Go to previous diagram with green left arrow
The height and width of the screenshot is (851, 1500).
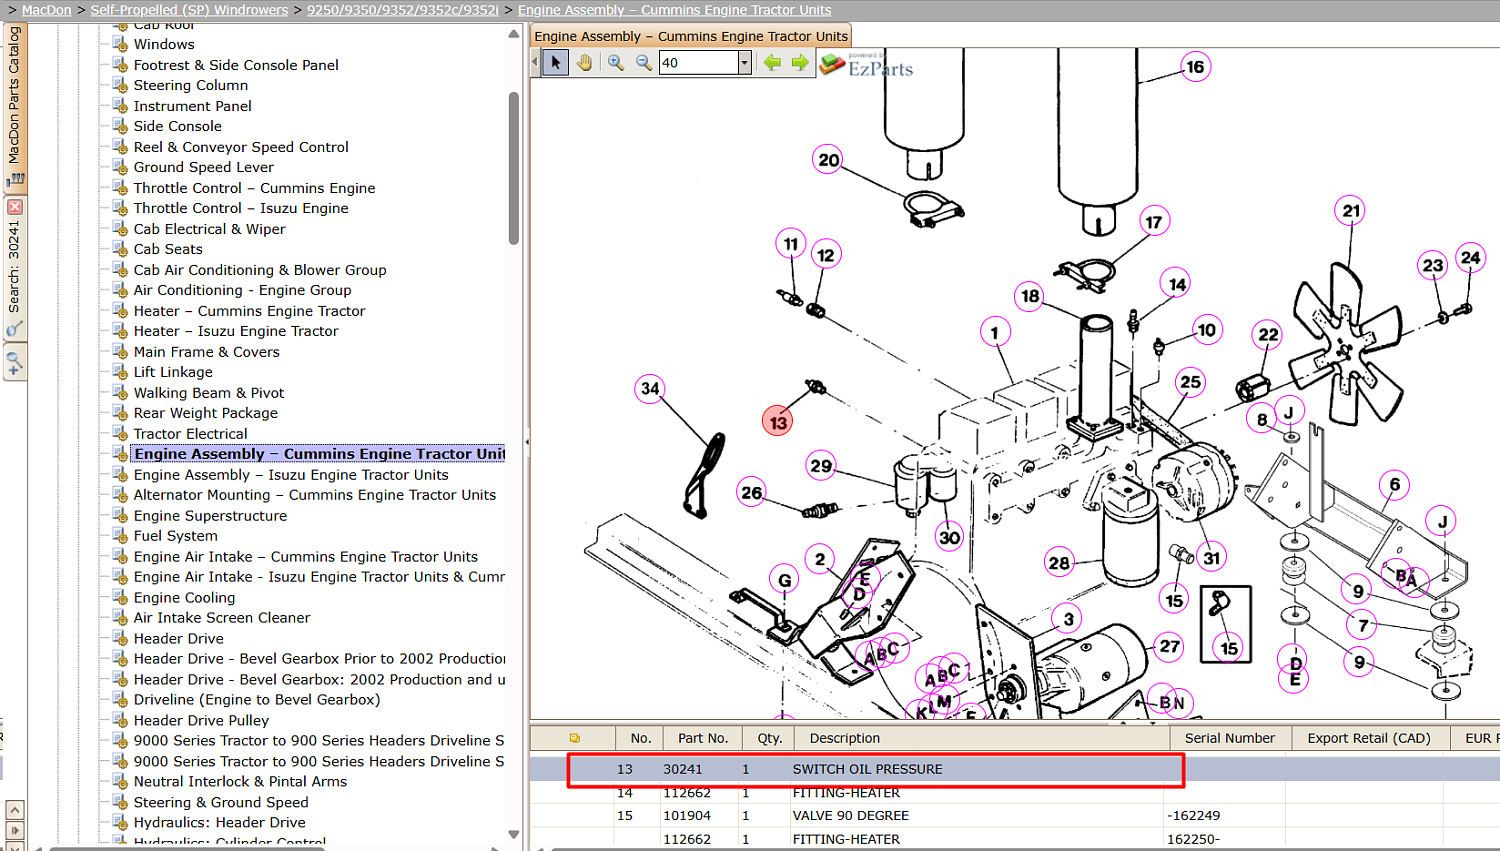point(772,63)
